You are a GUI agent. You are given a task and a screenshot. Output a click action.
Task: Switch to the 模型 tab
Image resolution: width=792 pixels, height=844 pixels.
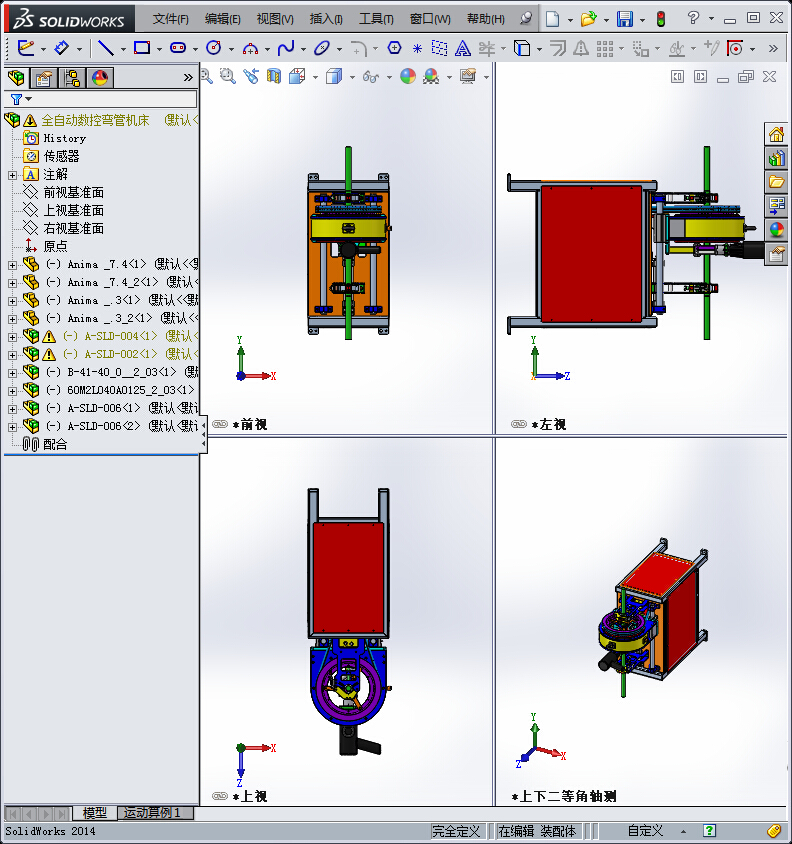95,813
